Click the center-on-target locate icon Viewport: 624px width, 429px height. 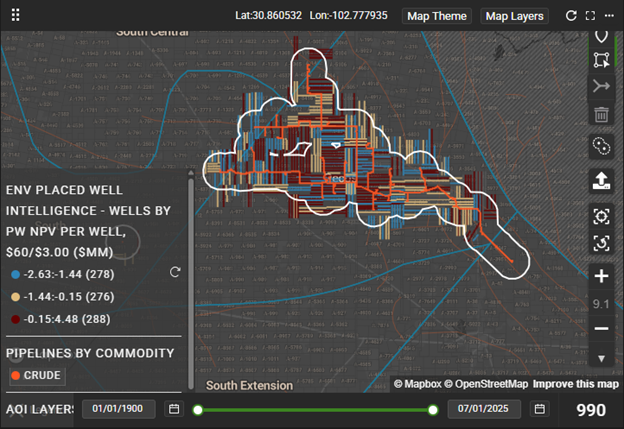click(x=602, y=216)
